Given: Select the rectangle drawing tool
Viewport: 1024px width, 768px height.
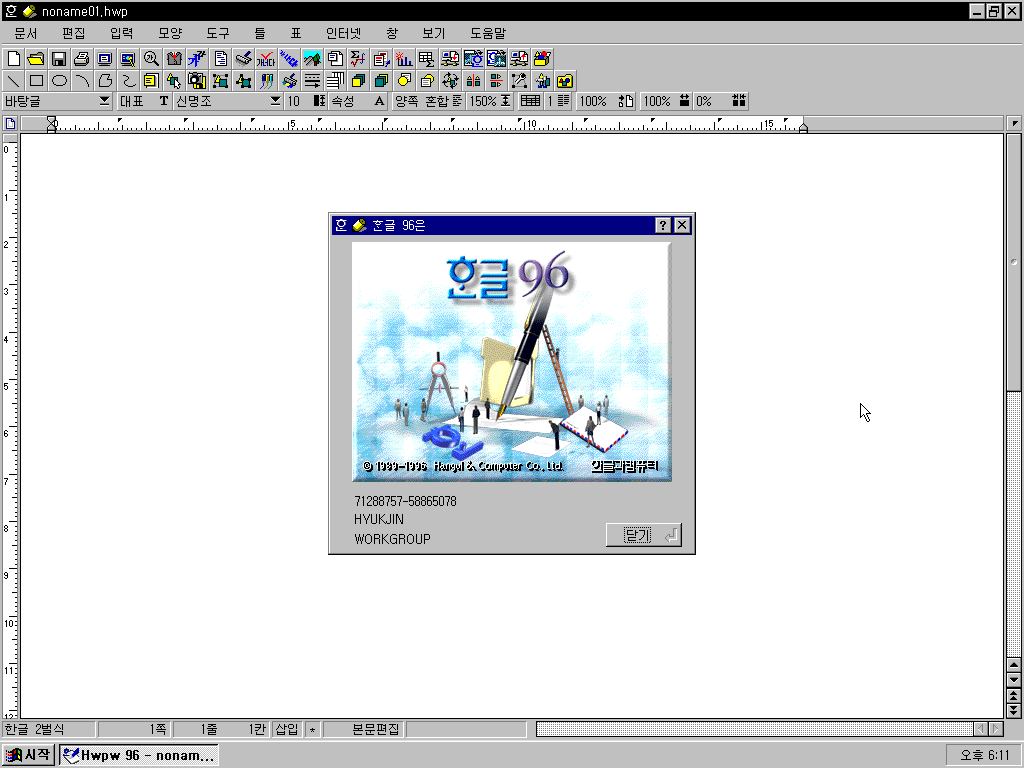Looking at the screenshot, I should point(36,81).
